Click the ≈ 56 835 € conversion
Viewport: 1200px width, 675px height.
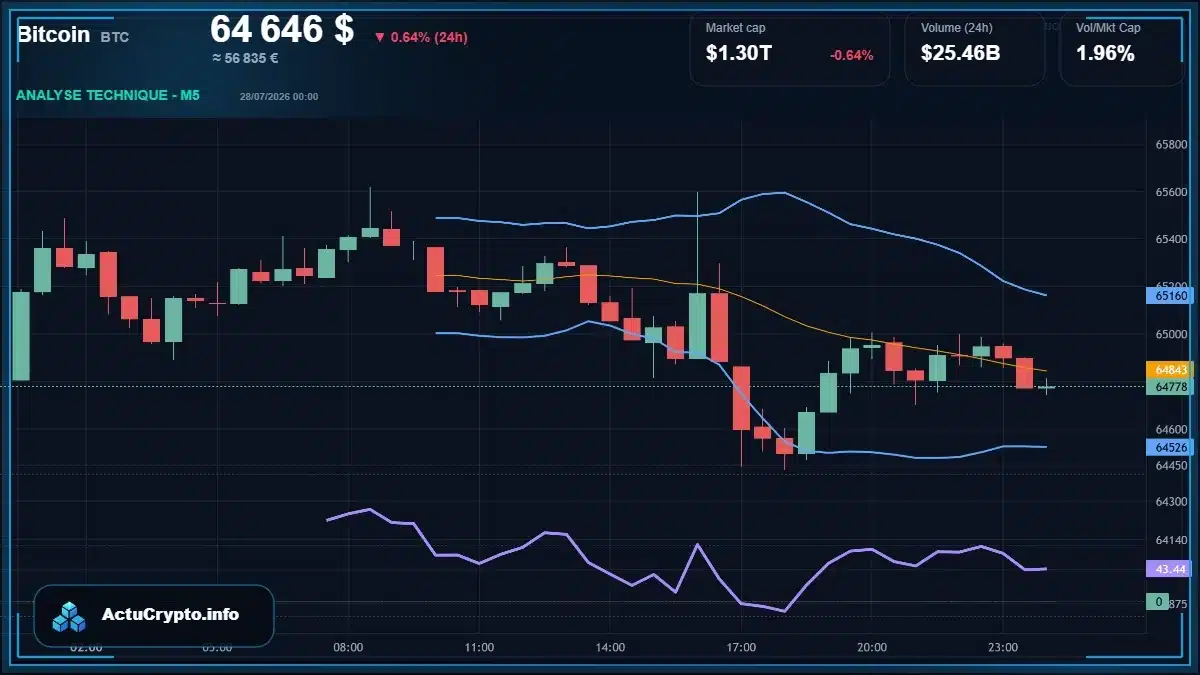coord(245,58)
